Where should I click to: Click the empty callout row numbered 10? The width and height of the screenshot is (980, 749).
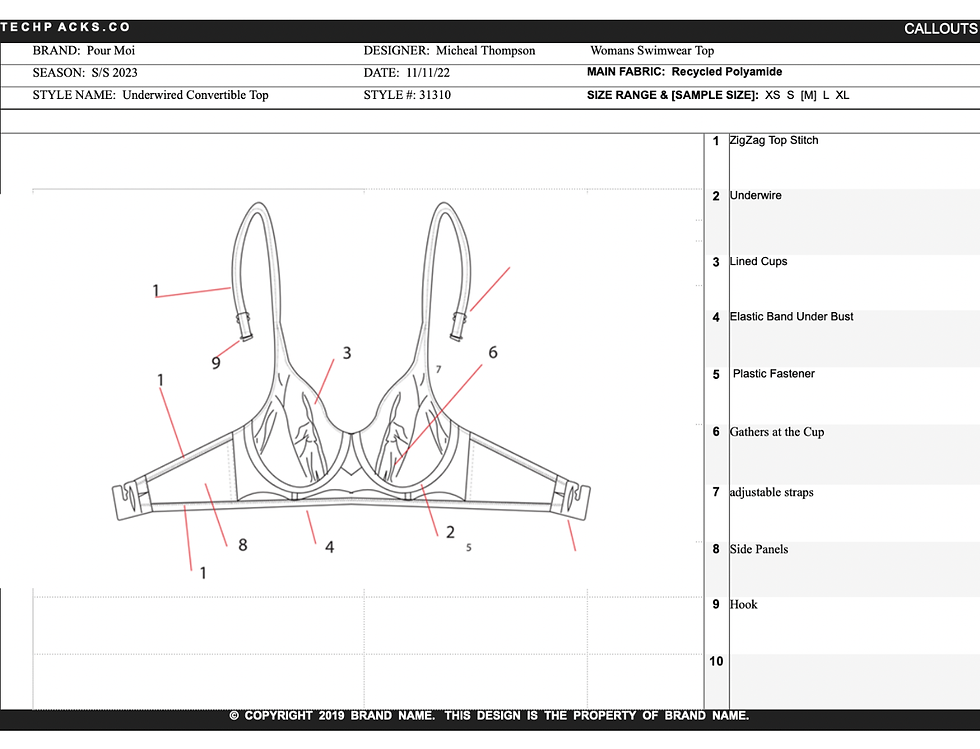[842, 681]
